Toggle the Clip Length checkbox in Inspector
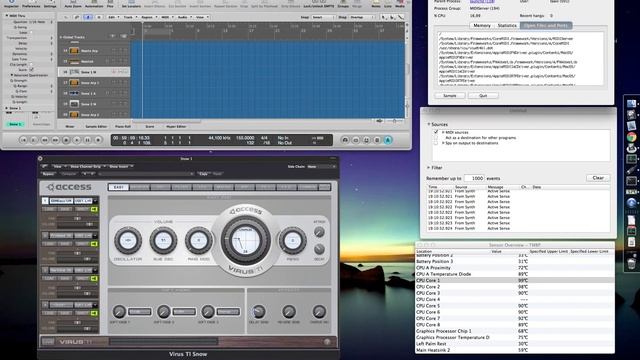This screenshot has height=360, width=640. point(31,64)
